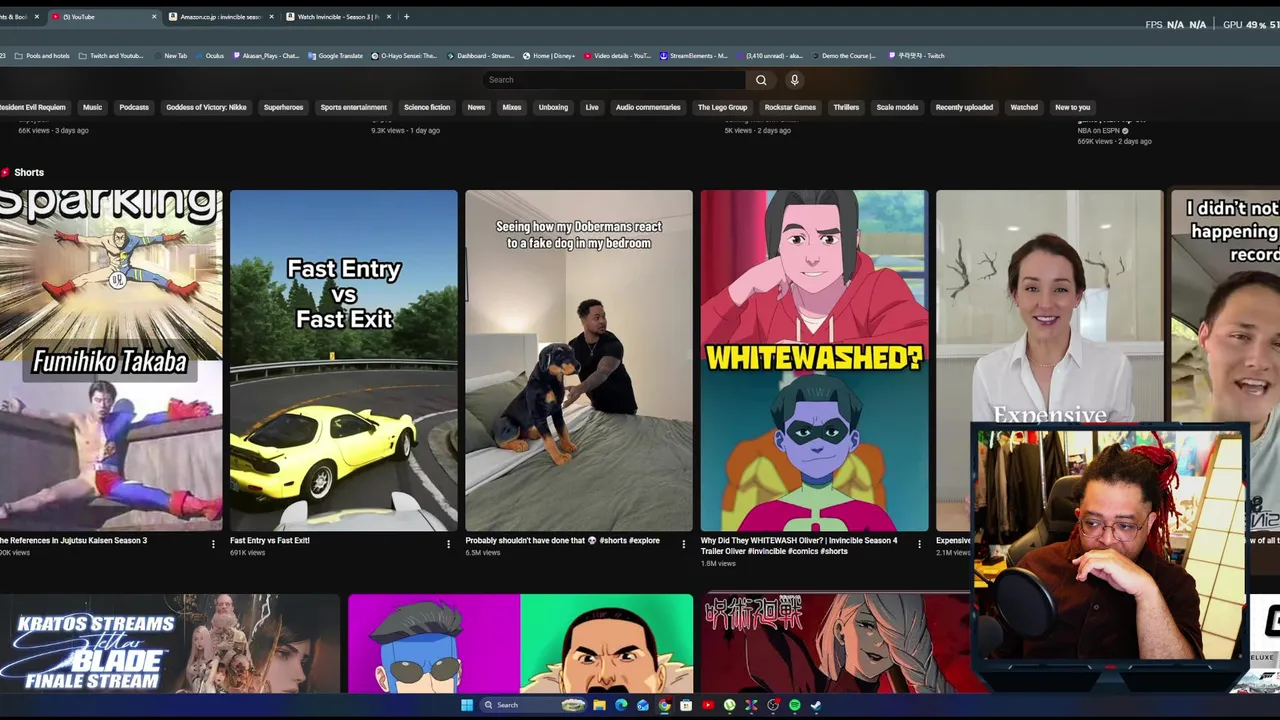
Task: Close the Amazon.co.jp tab
Action: point(271,16)
